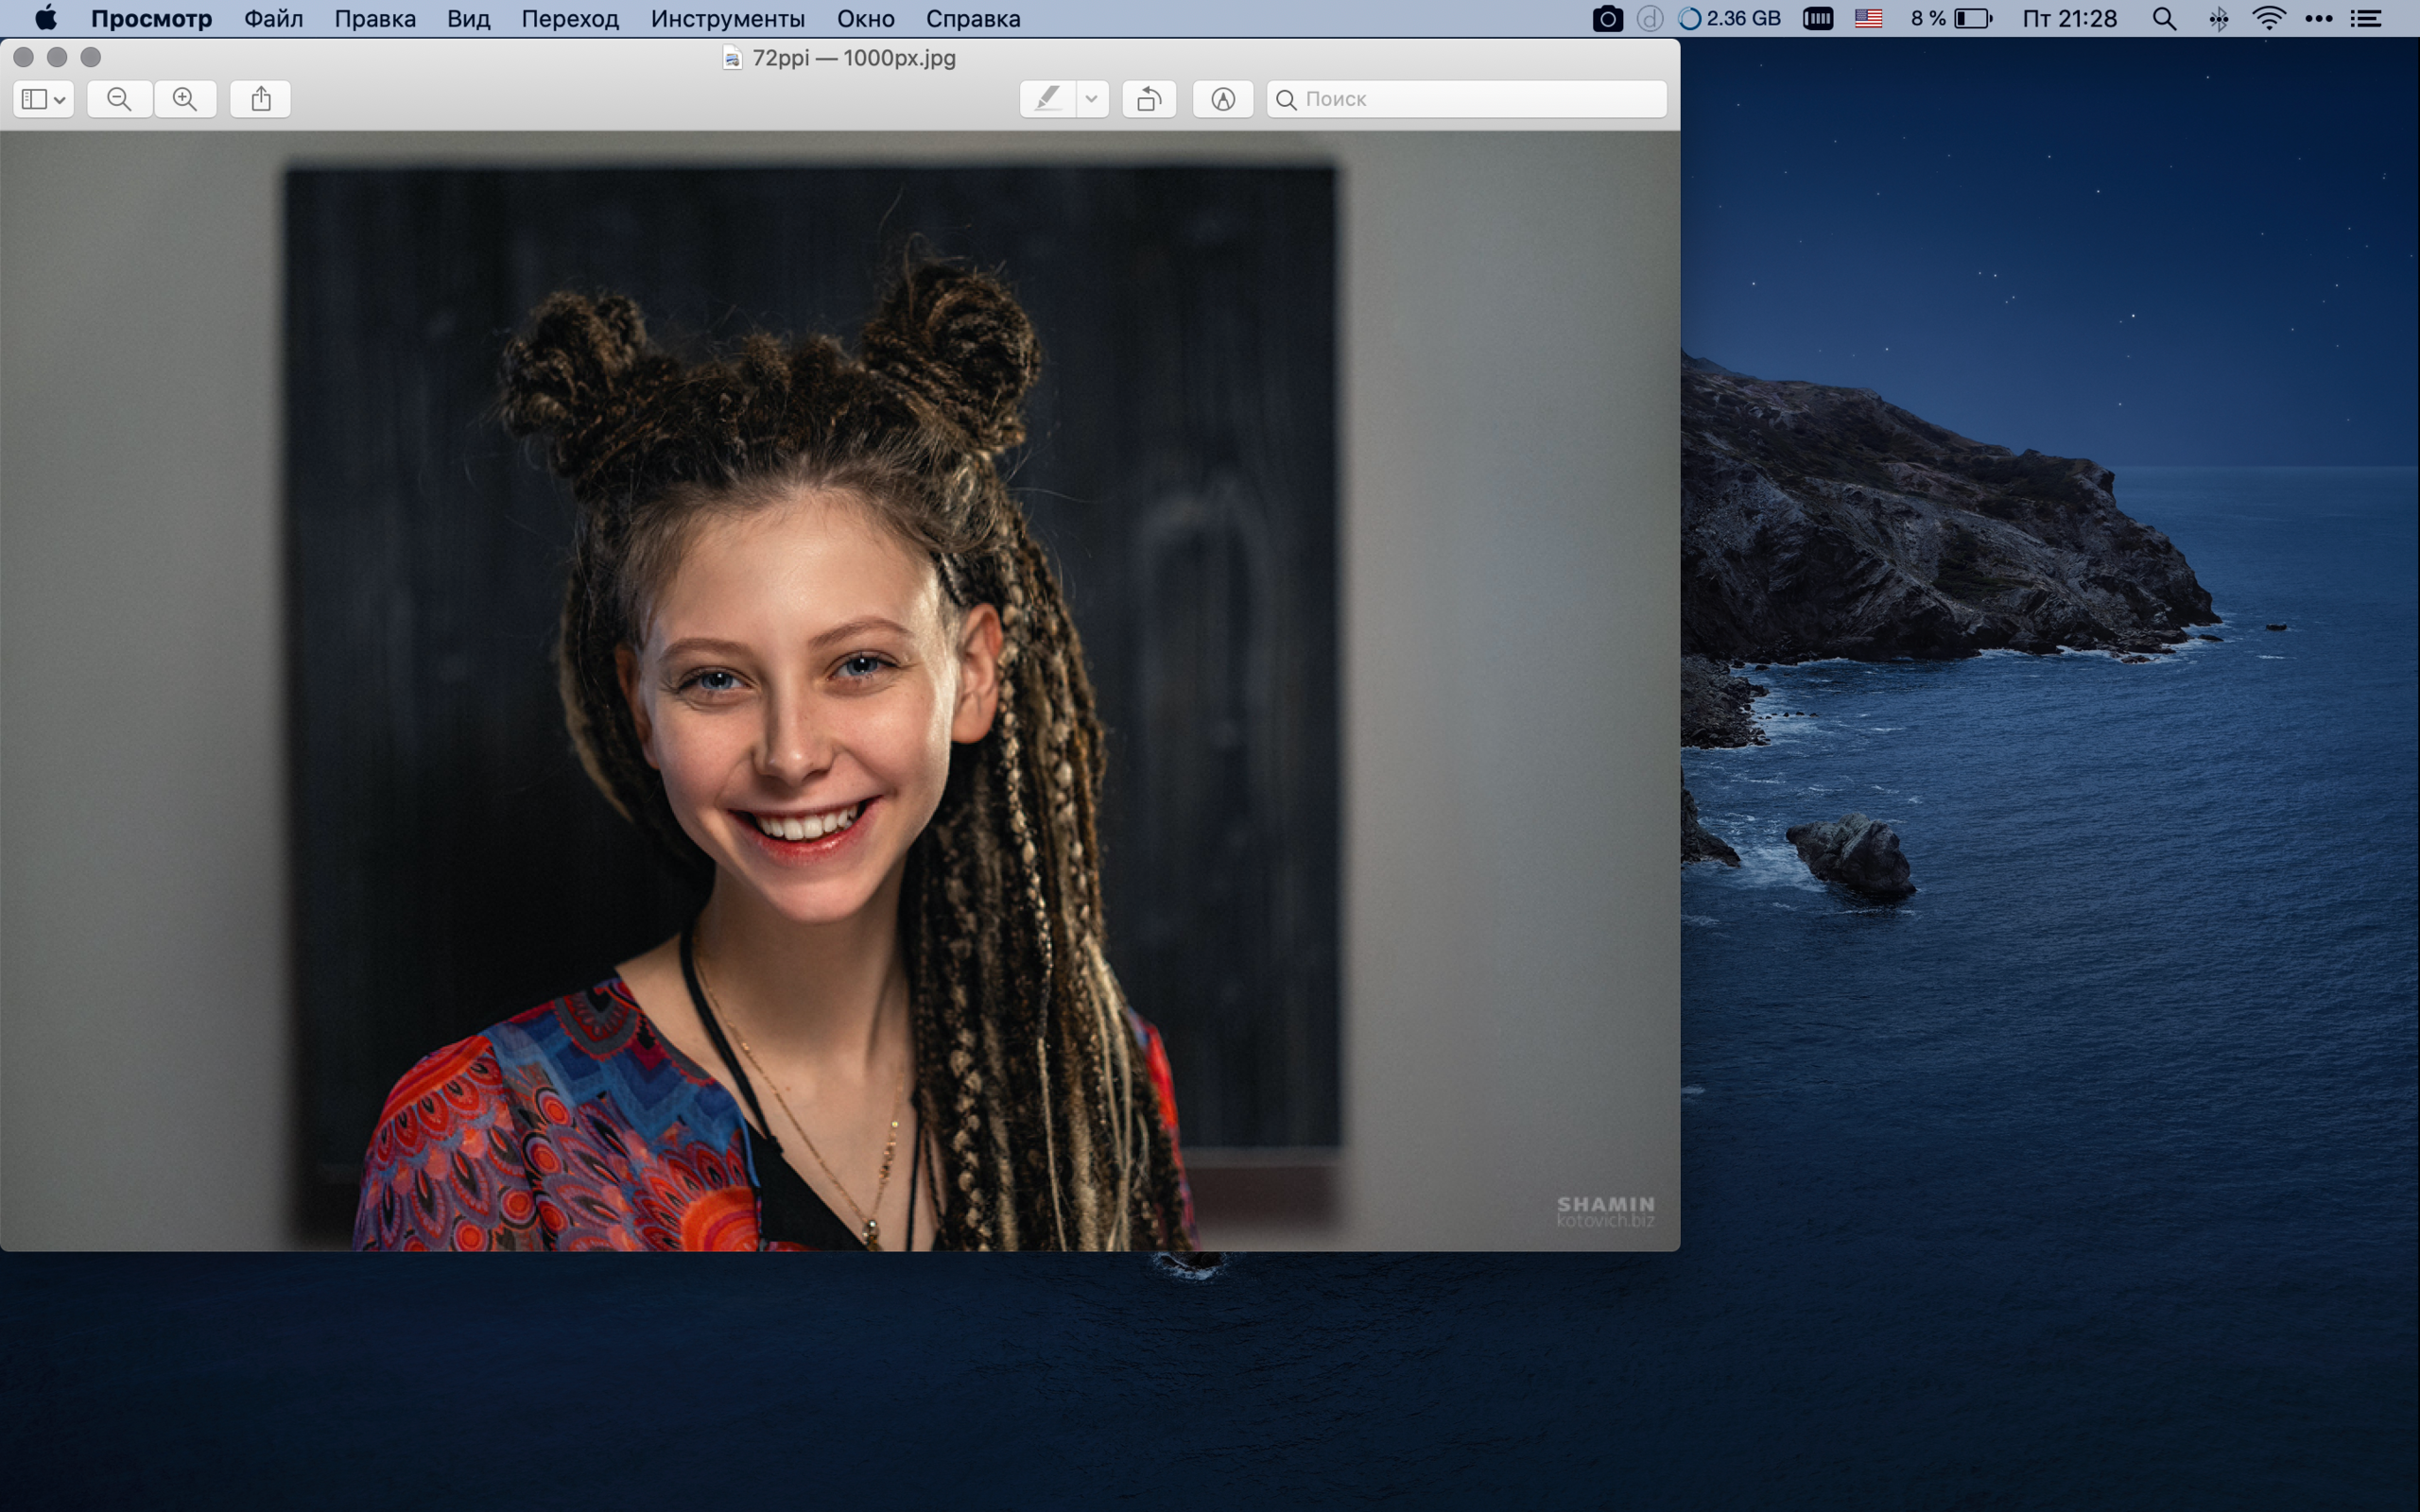The width and height of the screenshot is (2420, 1512).
Task: Open the Share button in toolbar
Action: point(261,99)
